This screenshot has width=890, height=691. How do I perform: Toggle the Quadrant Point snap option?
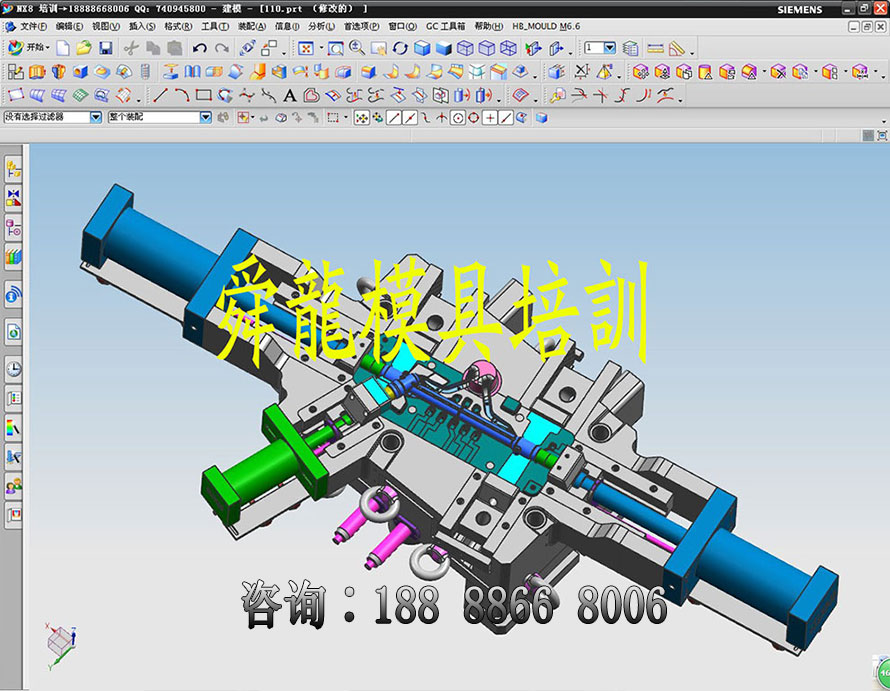pos(473,118)
